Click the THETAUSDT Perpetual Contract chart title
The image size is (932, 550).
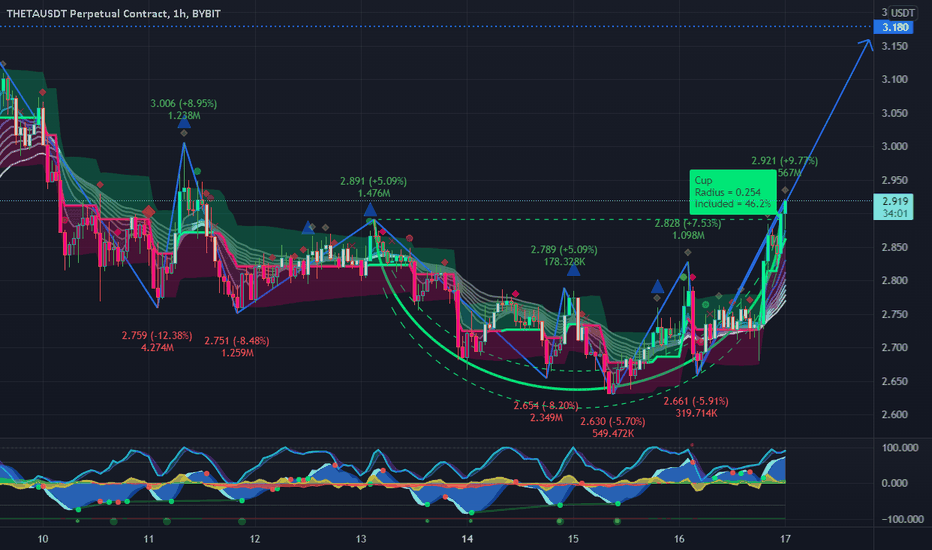(x=114, y=13)
